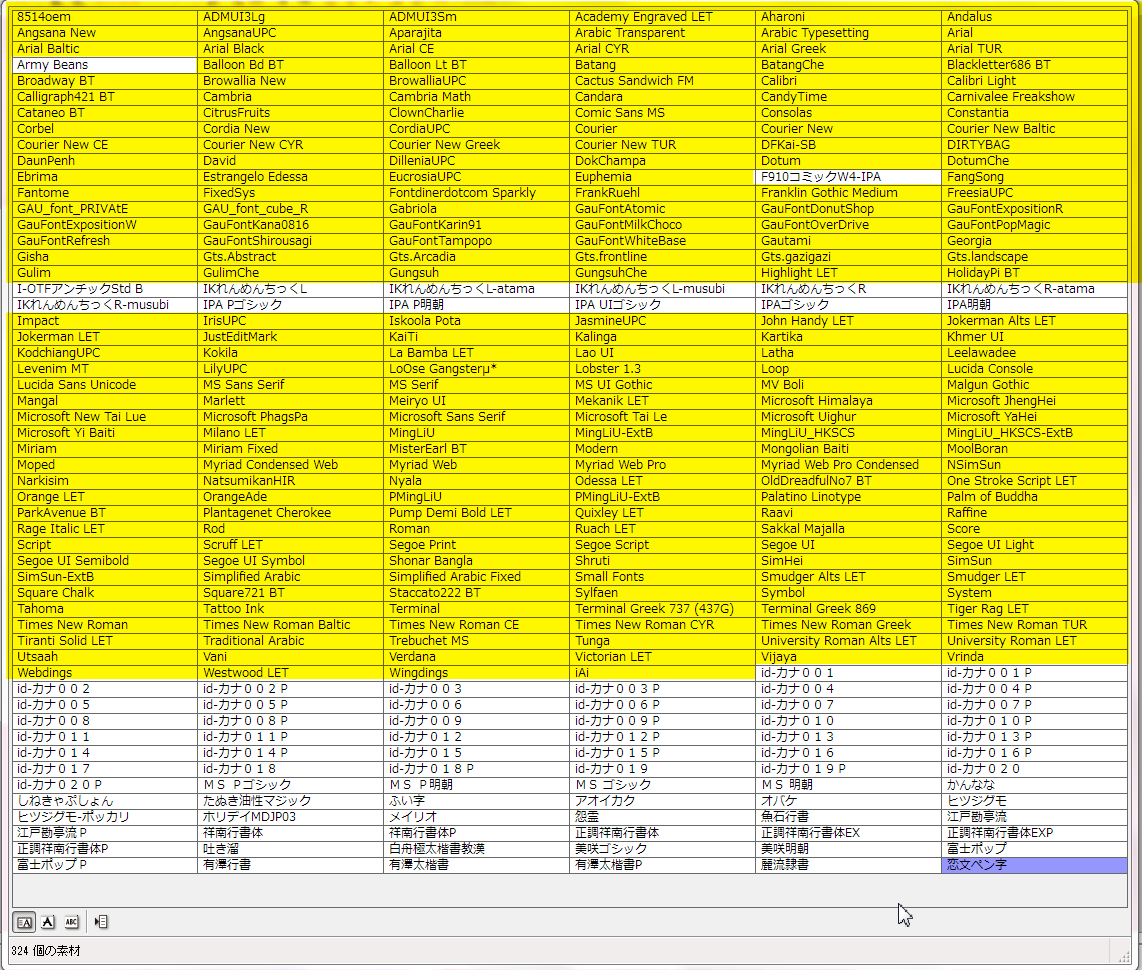Choose the 麗流隷書 font entry
This screenshot has height=970, width=1142.
(848, 866)
